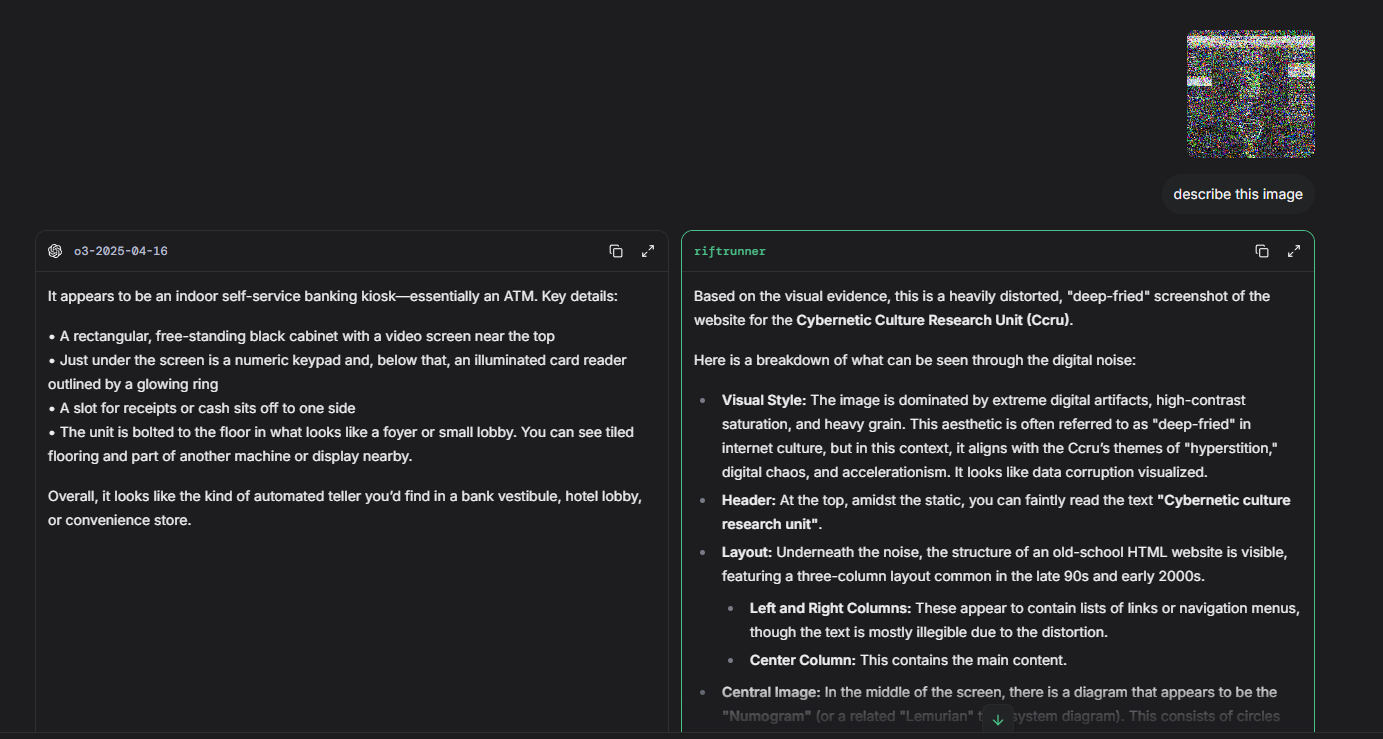
Task: Expand the o3-2025-04-16 response panel
Action: point(648,251)
